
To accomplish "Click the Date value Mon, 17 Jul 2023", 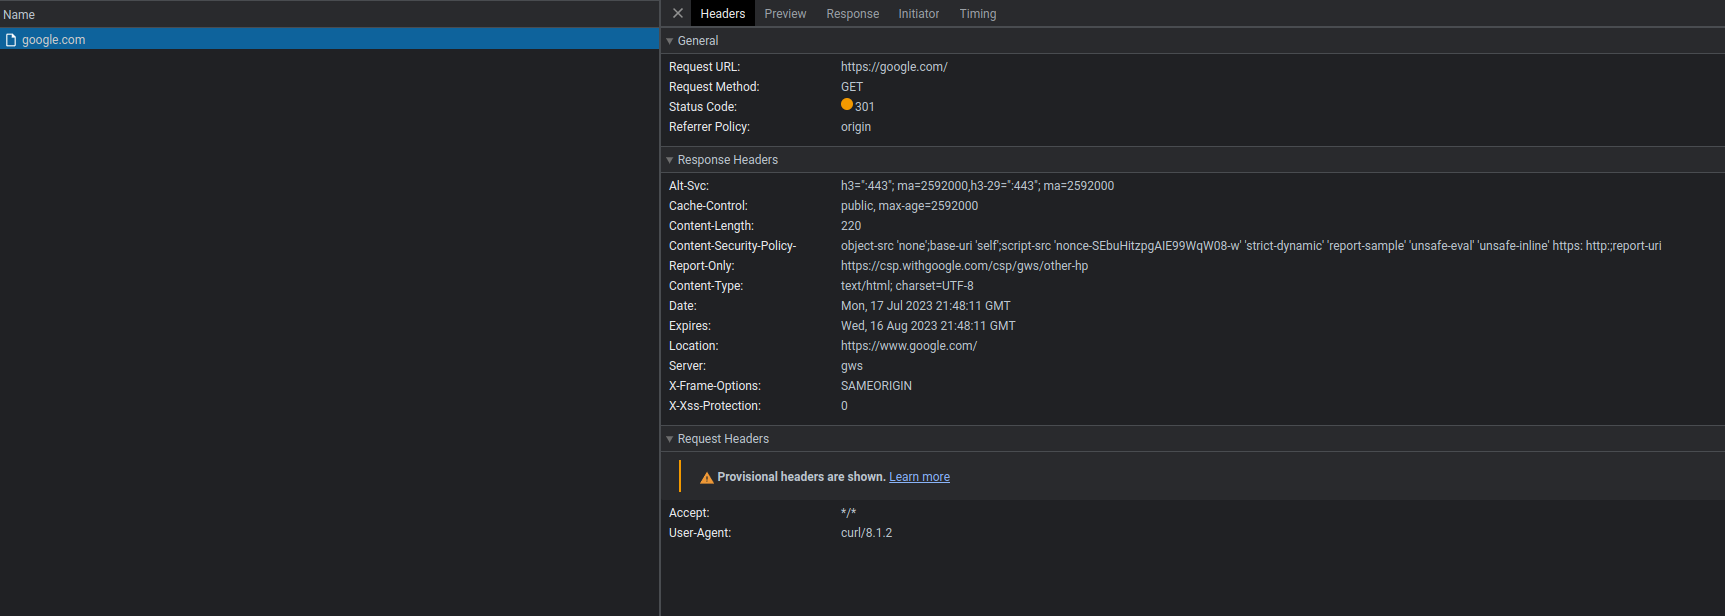I will click(x=925, y=306).
